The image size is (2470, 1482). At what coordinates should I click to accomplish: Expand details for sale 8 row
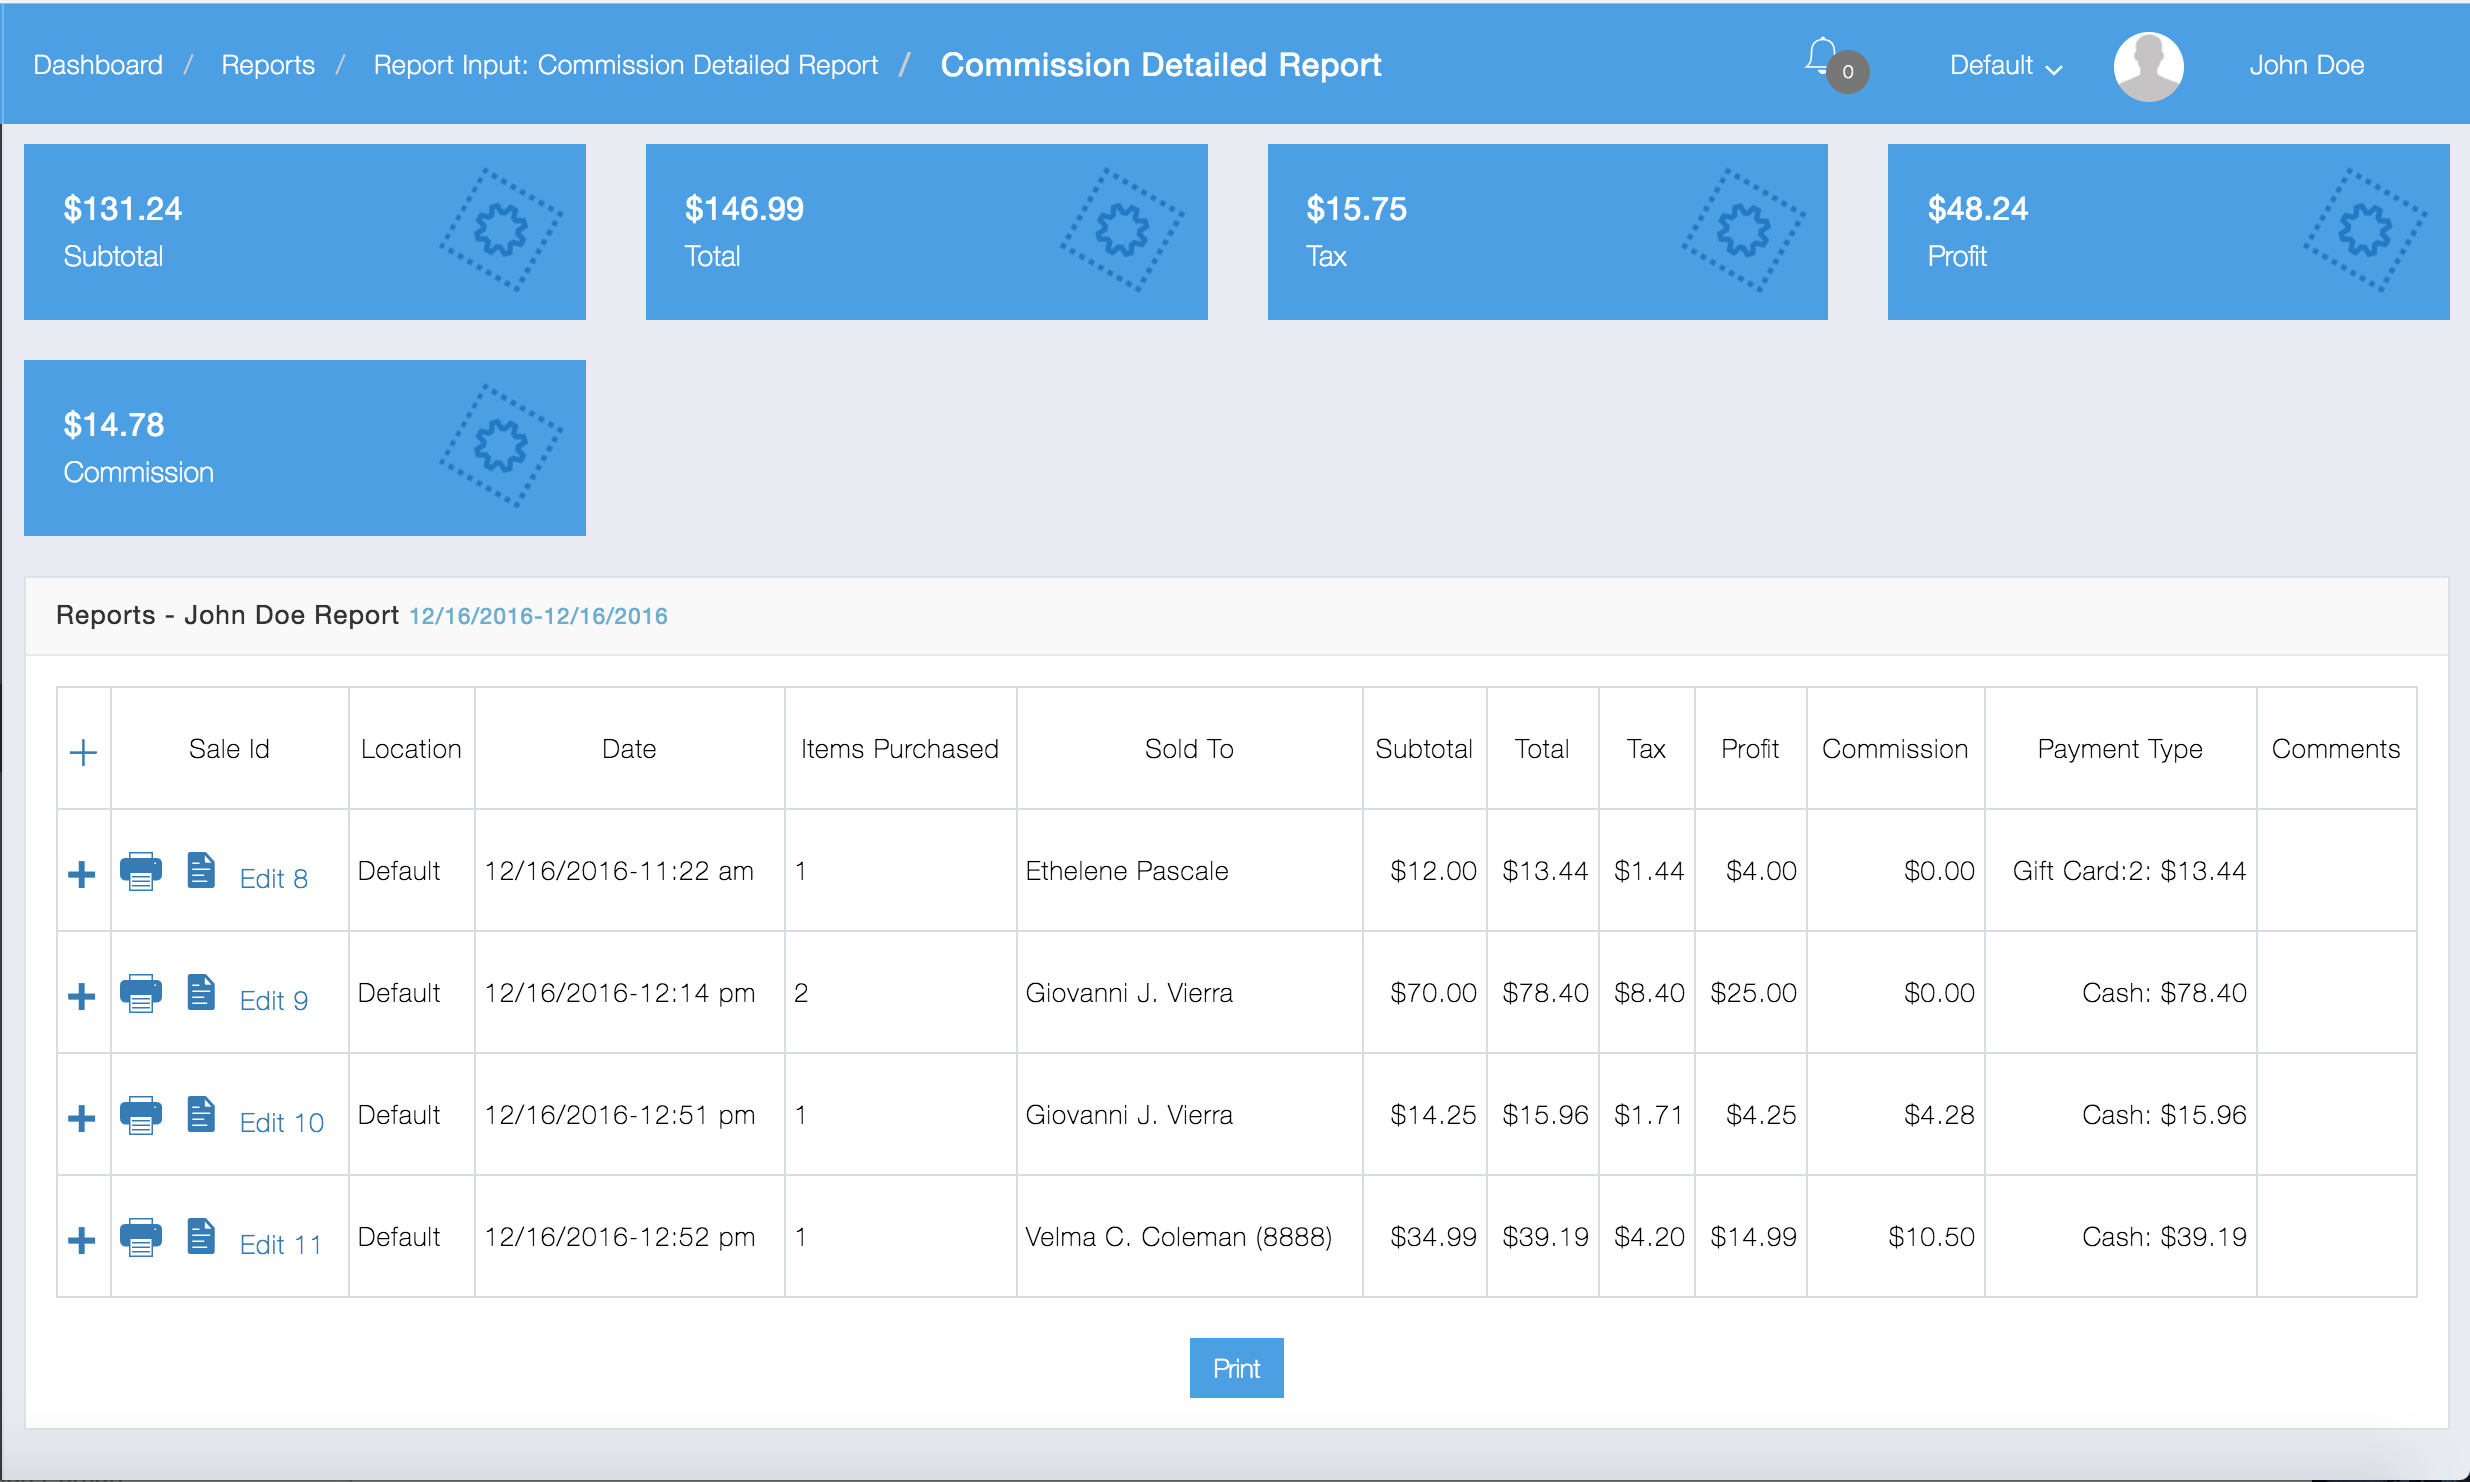(82, 875)
